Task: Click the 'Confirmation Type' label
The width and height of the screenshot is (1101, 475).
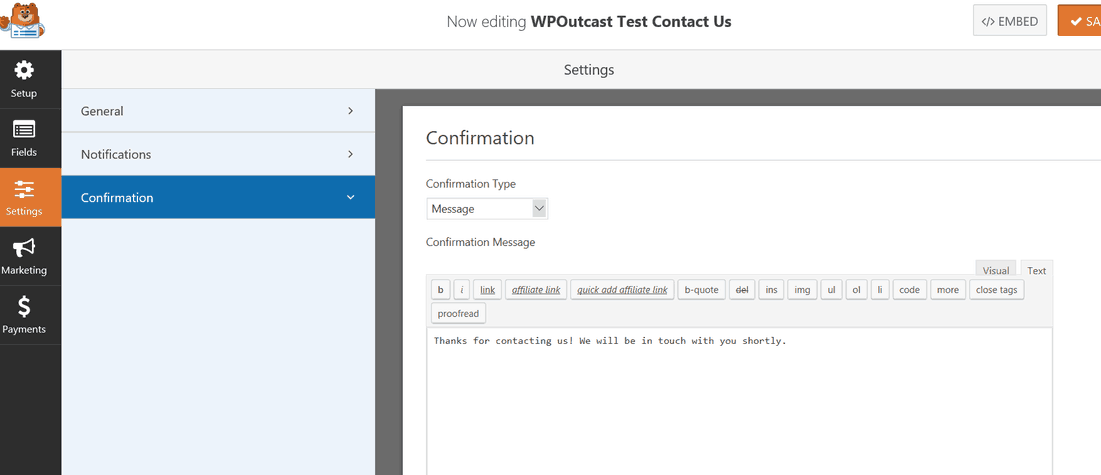Action: coord(470,183)
